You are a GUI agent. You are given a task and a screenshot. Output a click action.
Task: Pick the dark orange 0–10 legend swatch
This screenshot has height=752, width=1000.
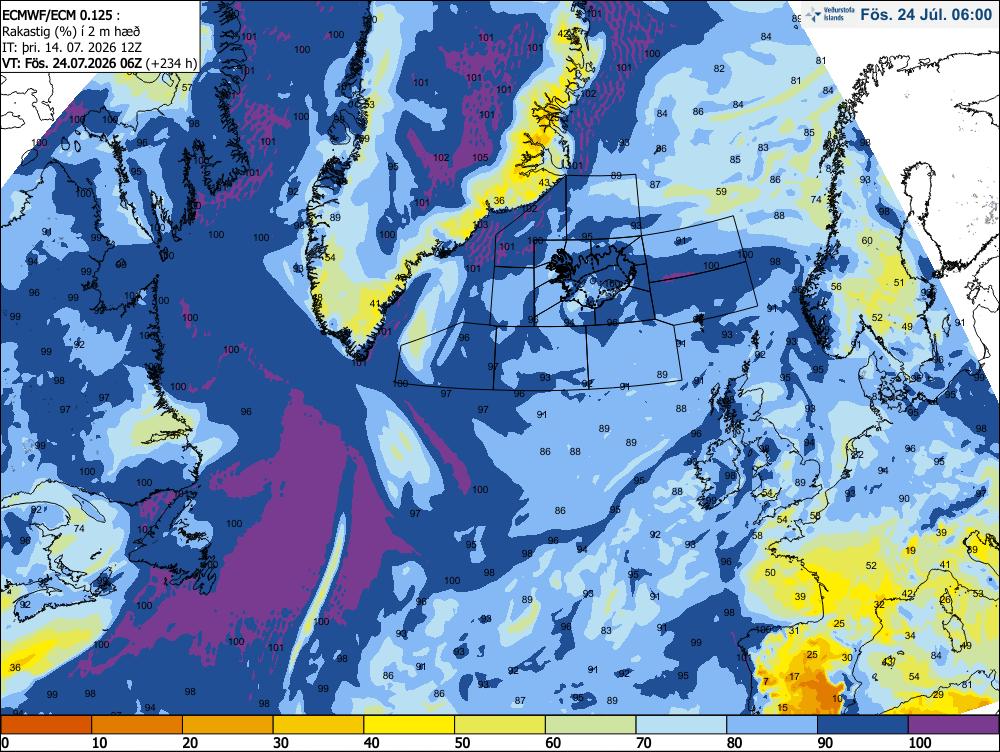(47, 725)
